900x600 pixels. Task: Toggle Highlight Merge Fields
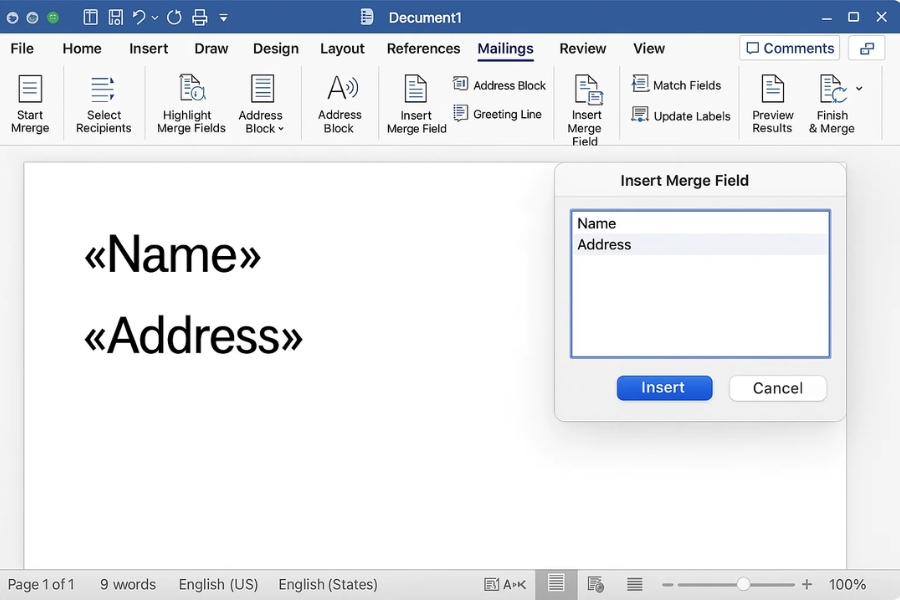coord(189,103)
